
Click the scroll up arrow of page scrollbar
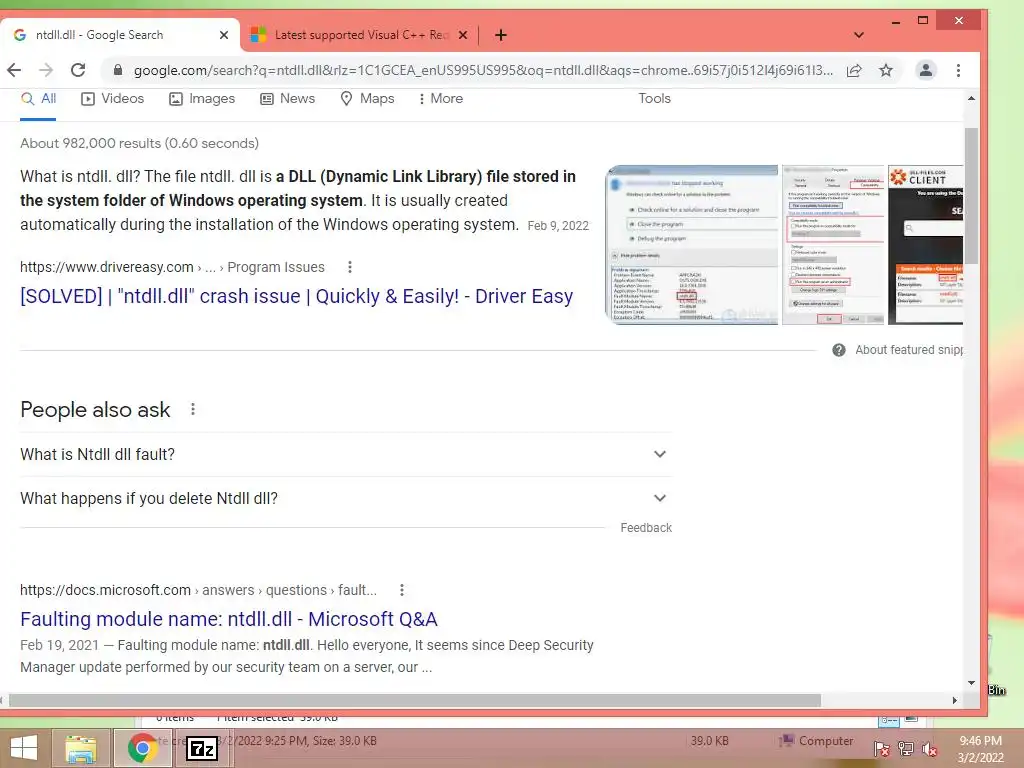pos(971,99)
